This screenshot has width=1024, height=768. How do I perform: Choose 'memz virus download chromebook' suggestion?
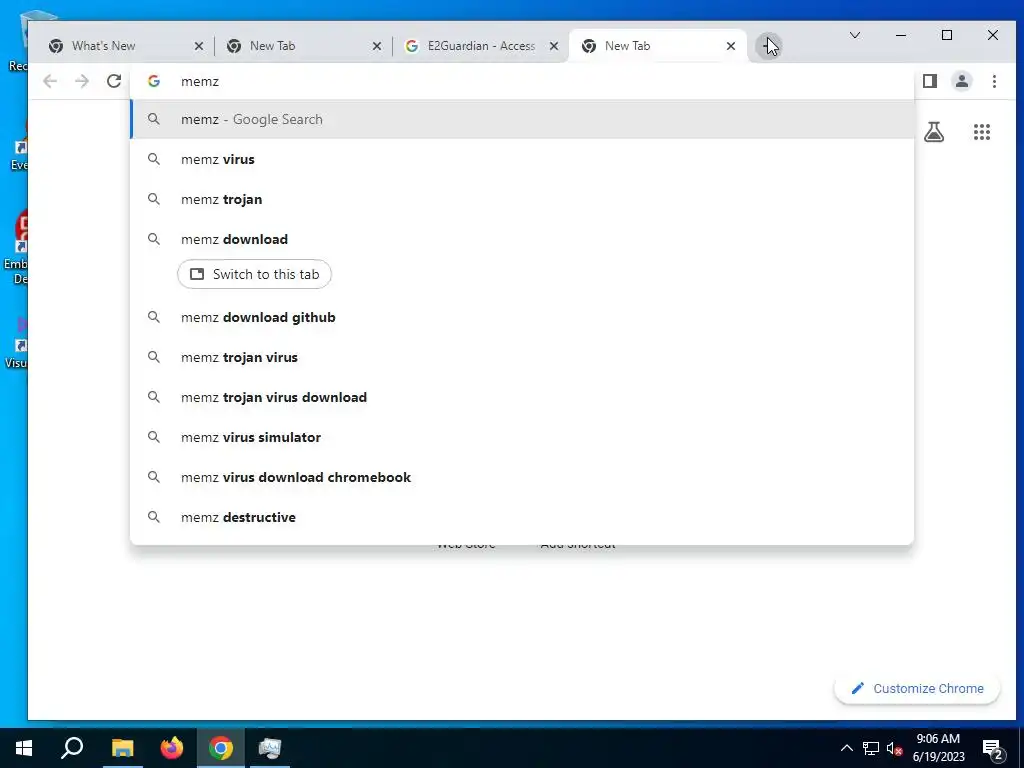(522, 477)
